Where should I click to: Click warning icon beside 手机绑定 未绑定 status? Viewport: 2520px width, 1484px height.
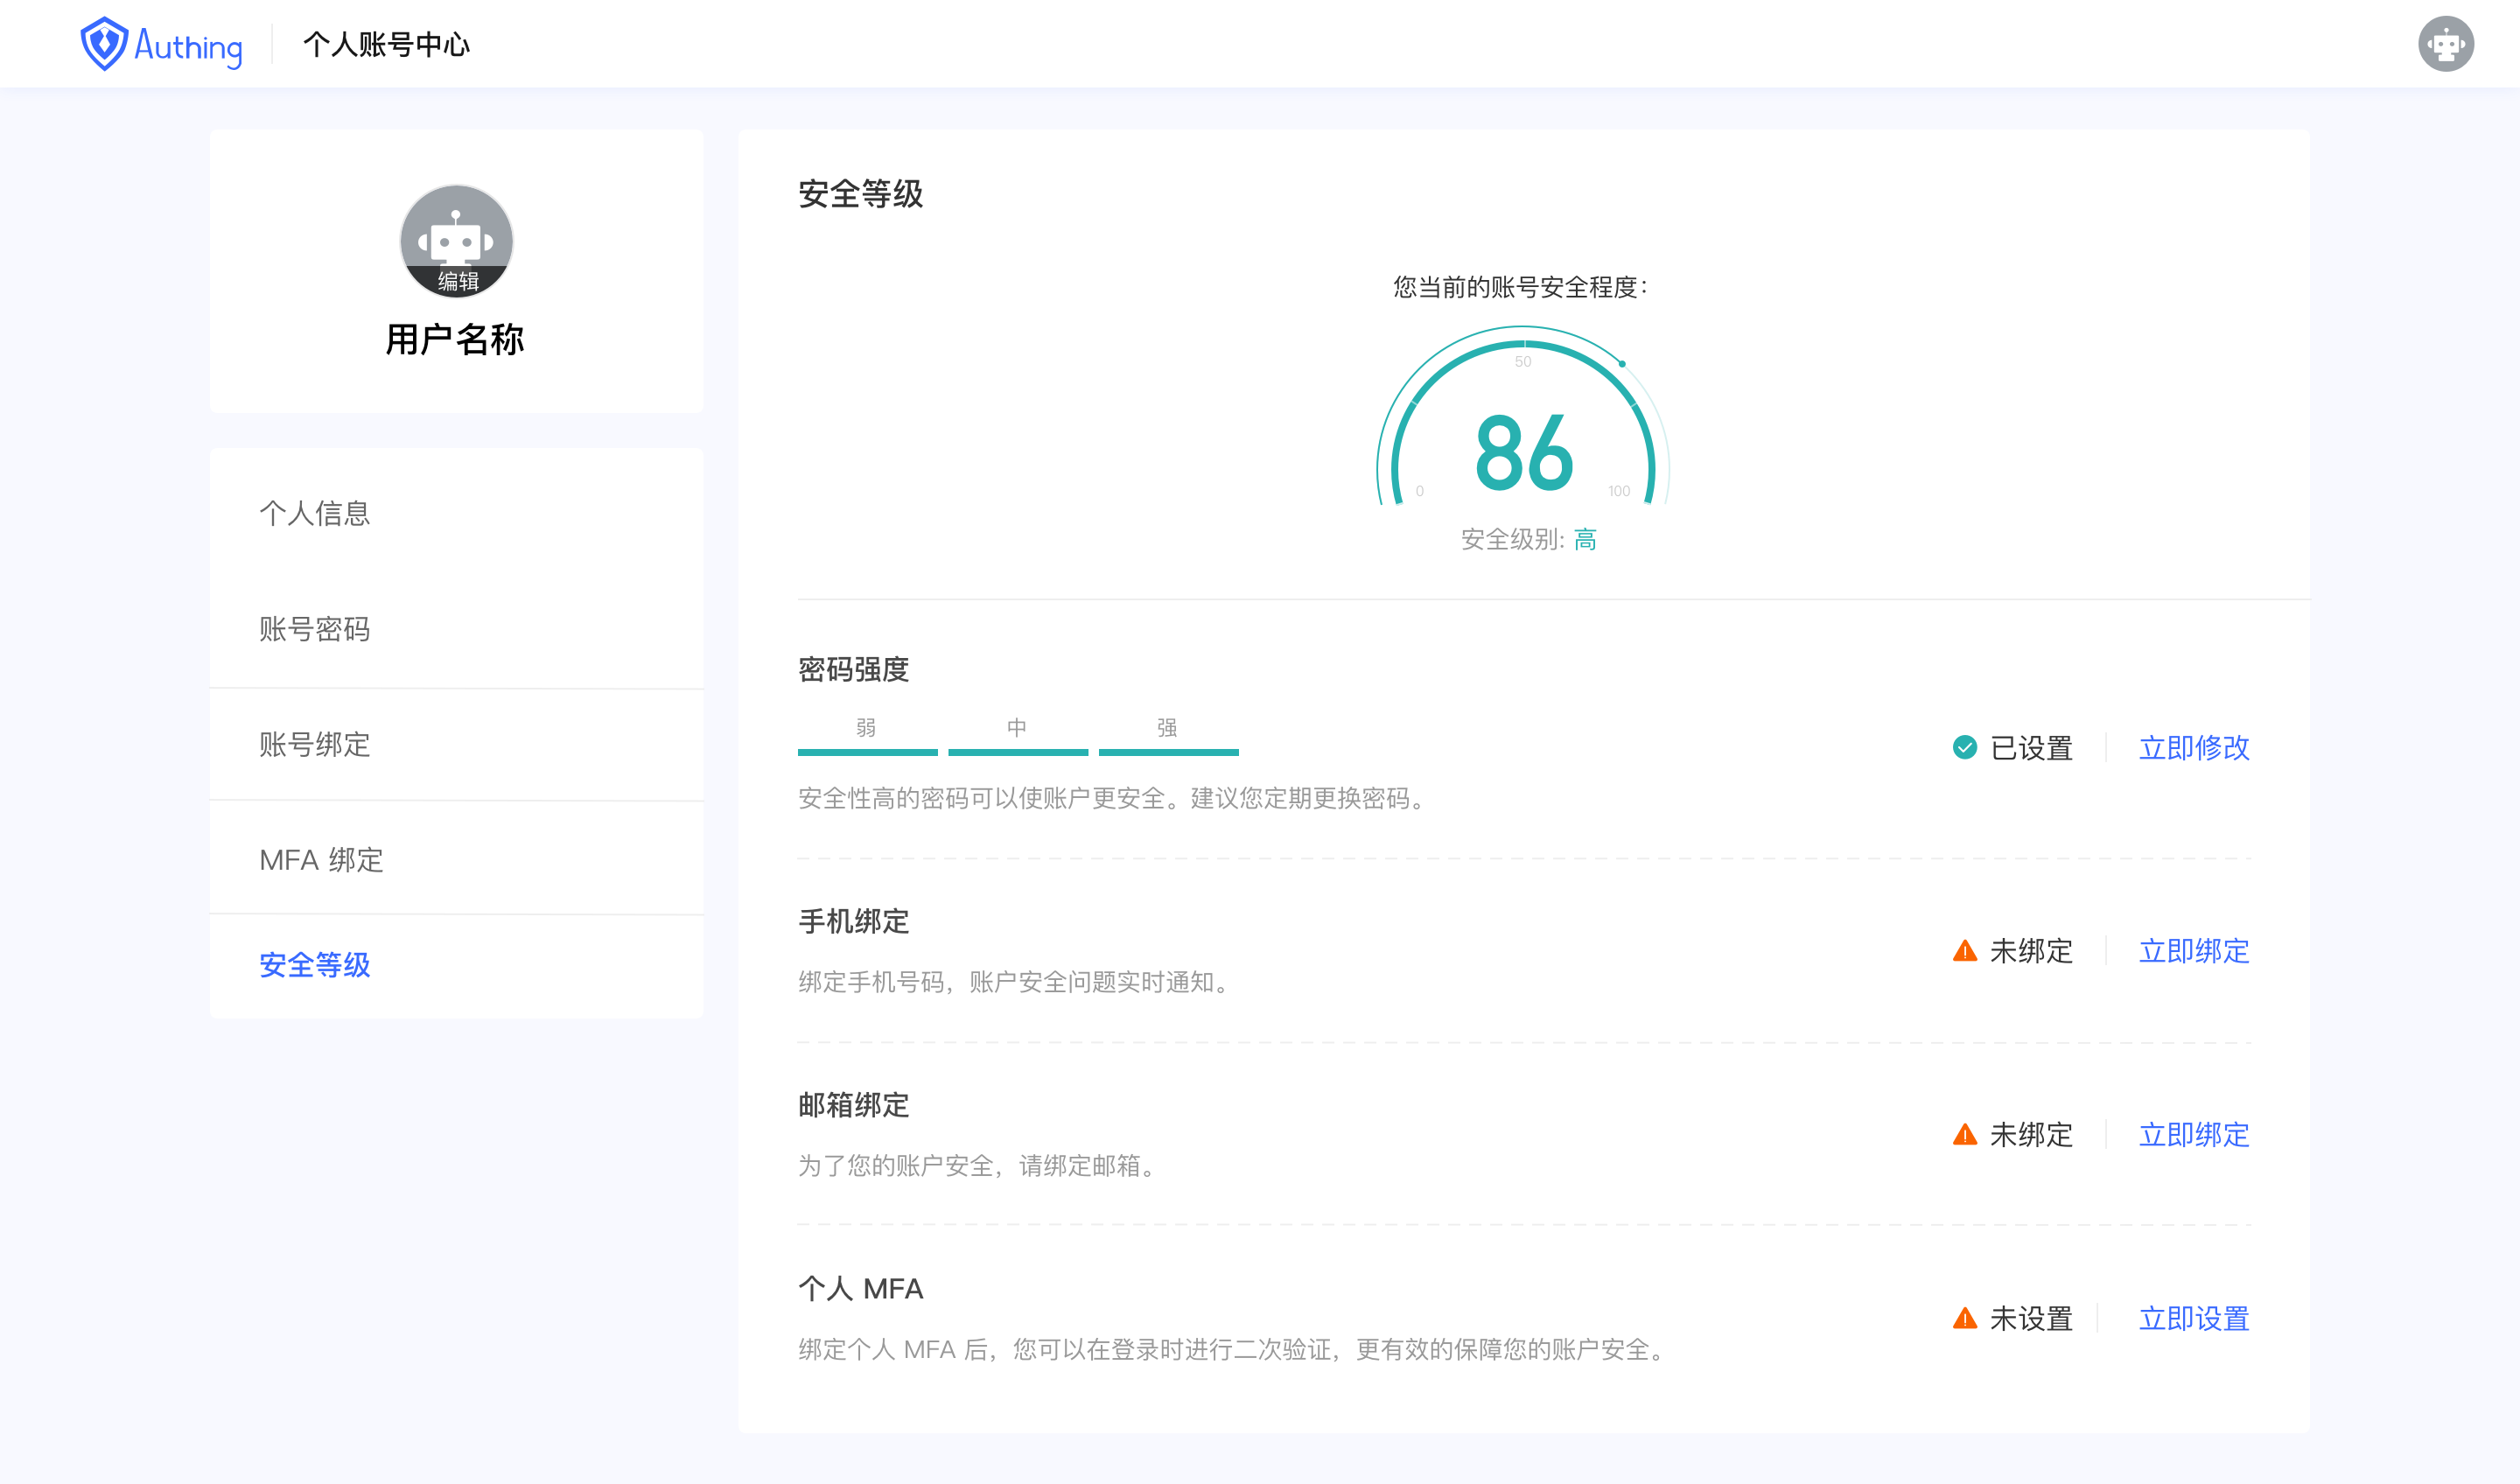(x=1964, y=951)
